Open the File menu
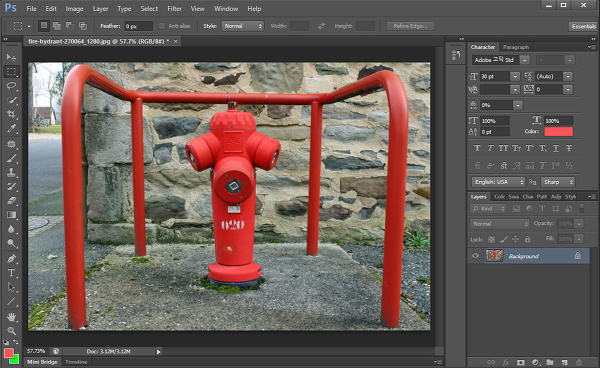The width and height of the screenshot is (600, 368). (x=31, y=8)
